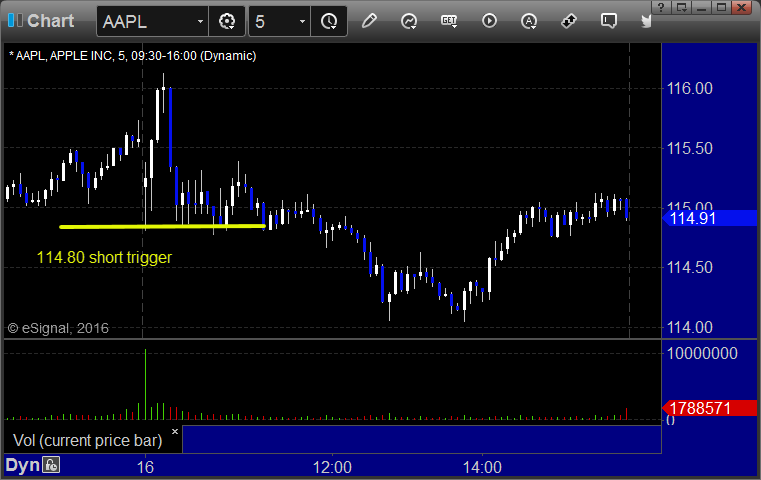This screenshot has width=761, height=480.
Task: Maximize the chart window
Action: (x=722, y=7)
